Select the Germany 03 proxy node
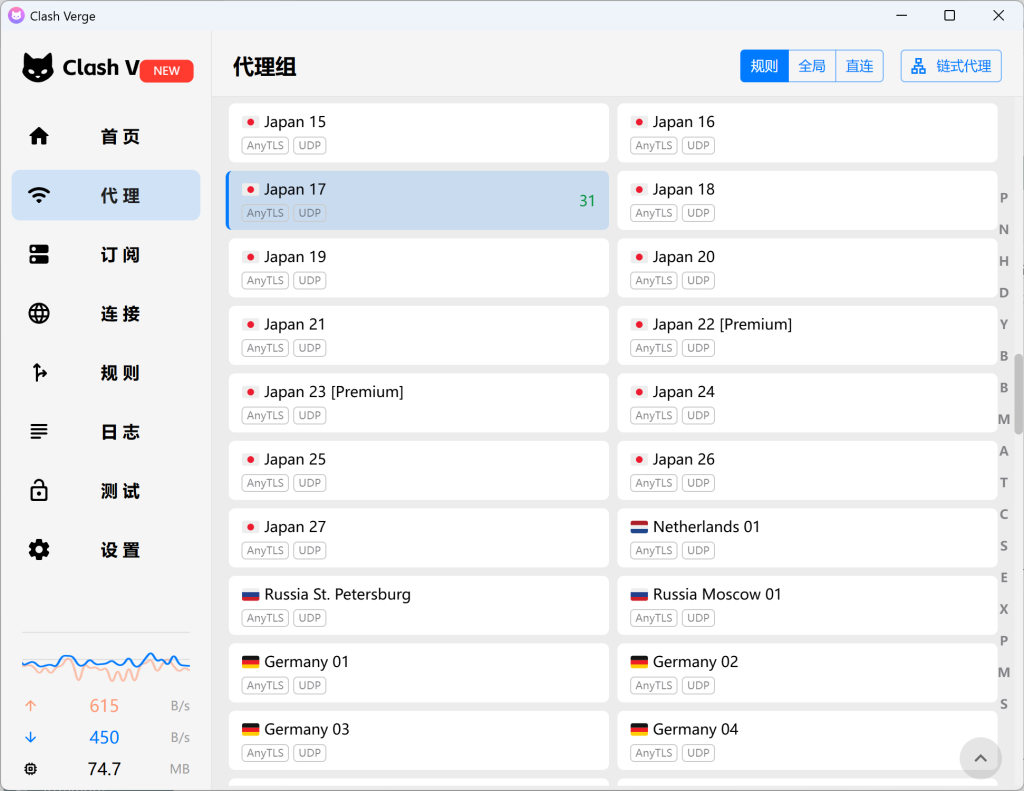Viewport: 1024px width, 791px height. [x=419, y=740]
